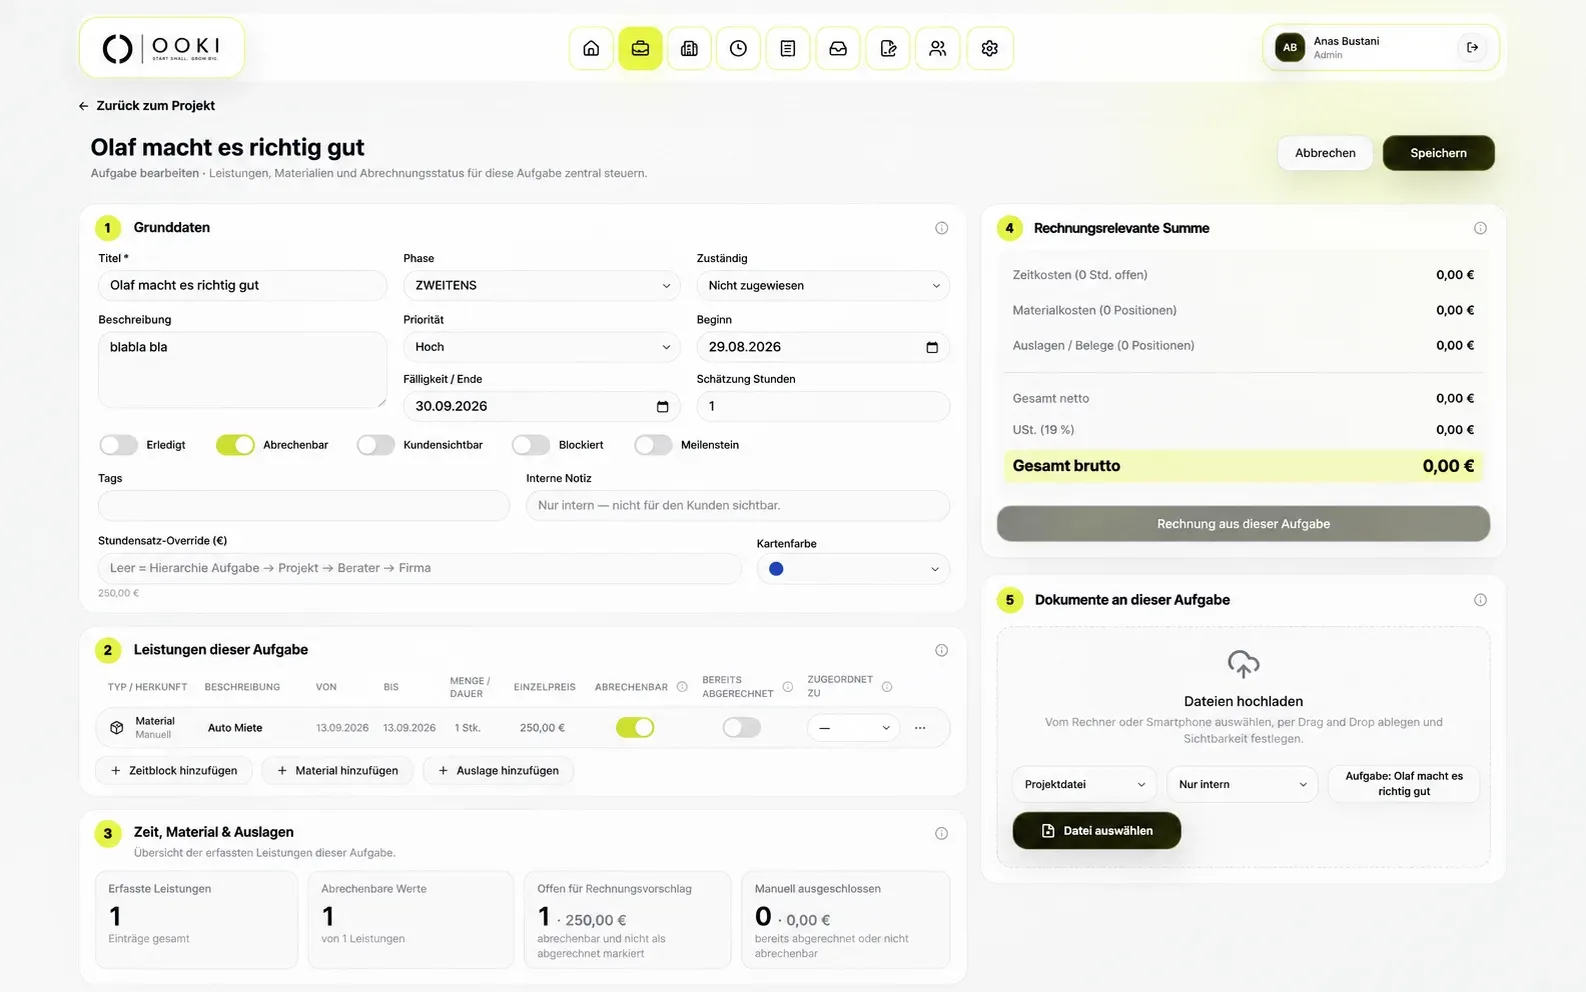Image resolution: width=1586 pixels, height=992 pixels.
Task: Click Auslage hinzufügen
Action: click(498, 771)
